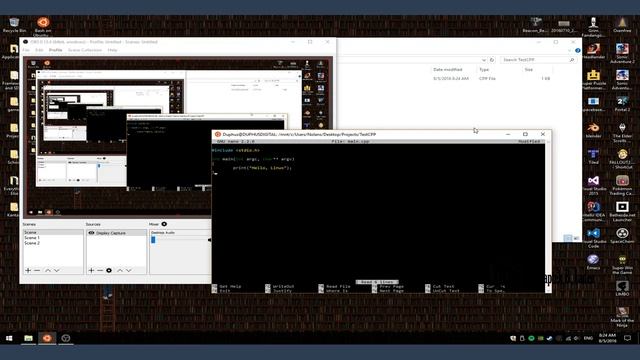Open the Edit menu in OBS

(39, 50)
